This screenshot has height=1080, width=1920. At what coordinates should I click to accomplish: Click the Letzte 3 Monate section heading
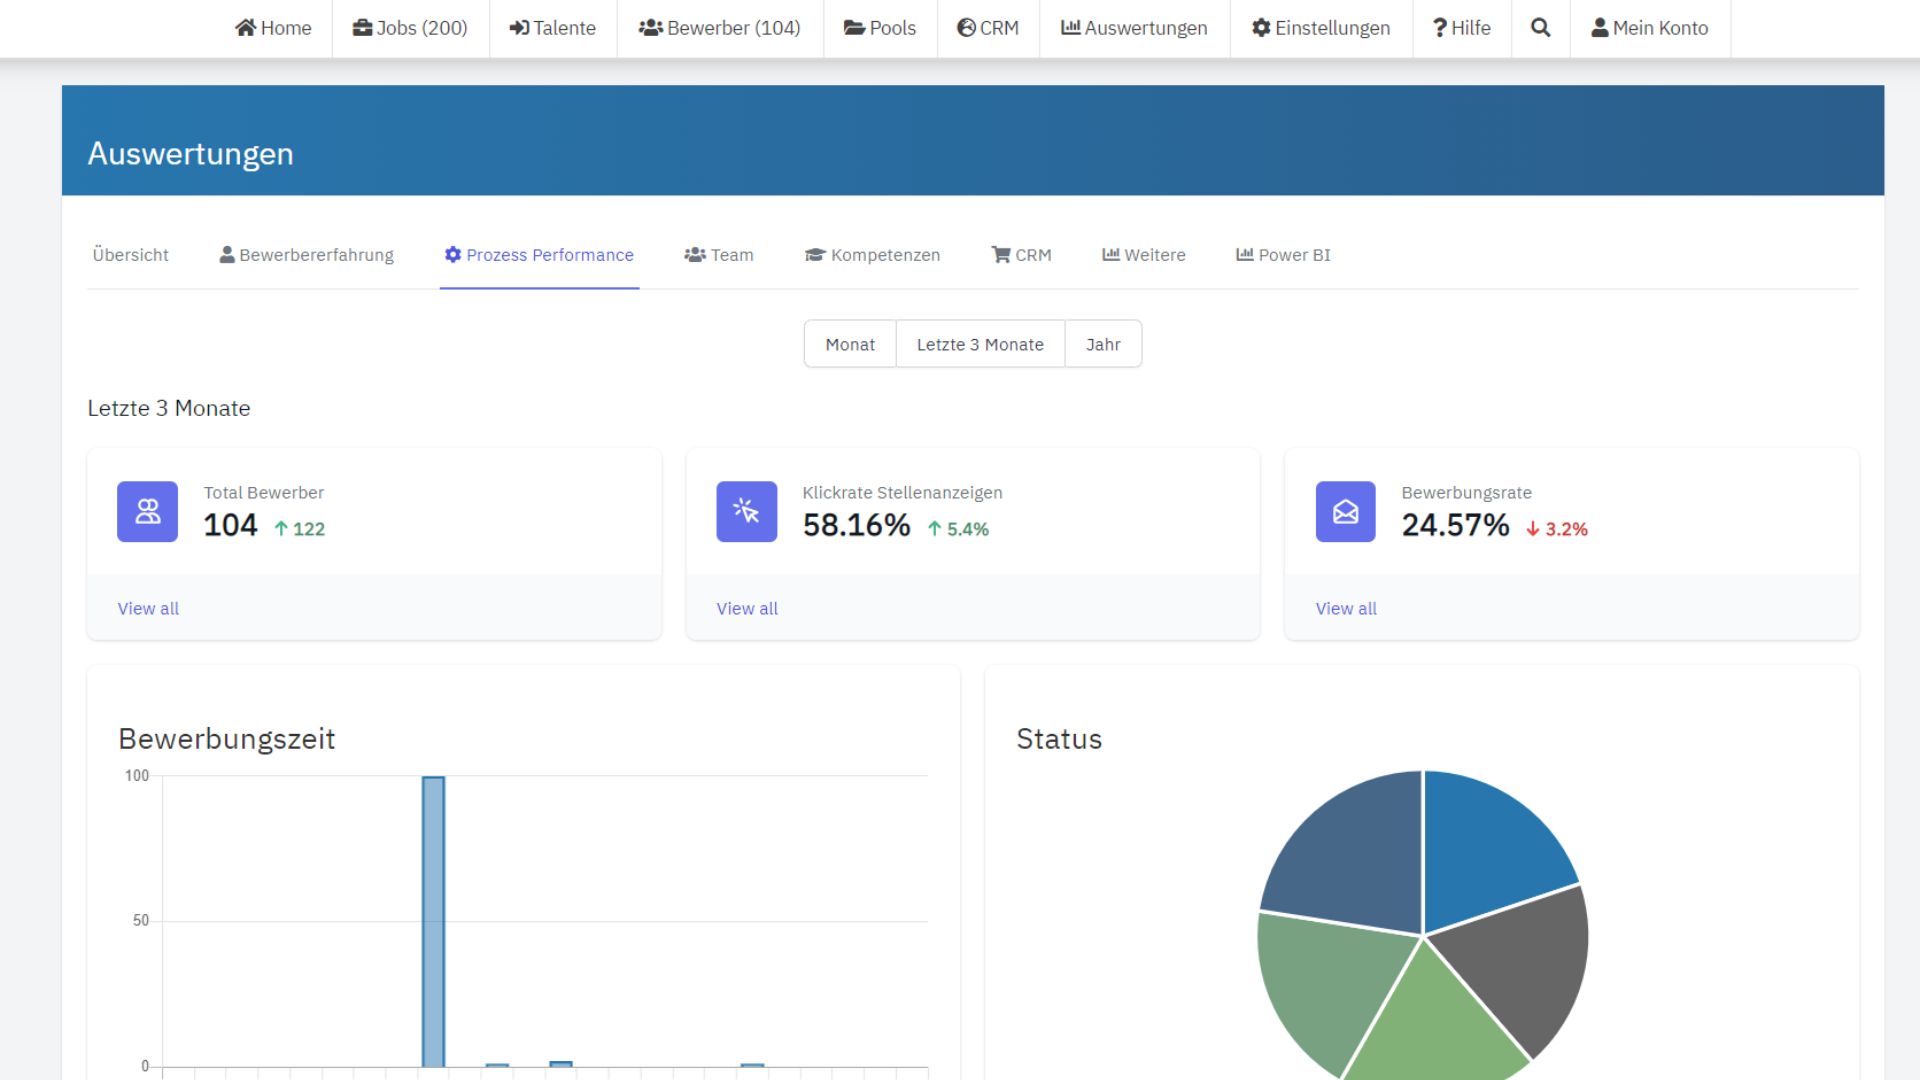[x=169, y=408]
